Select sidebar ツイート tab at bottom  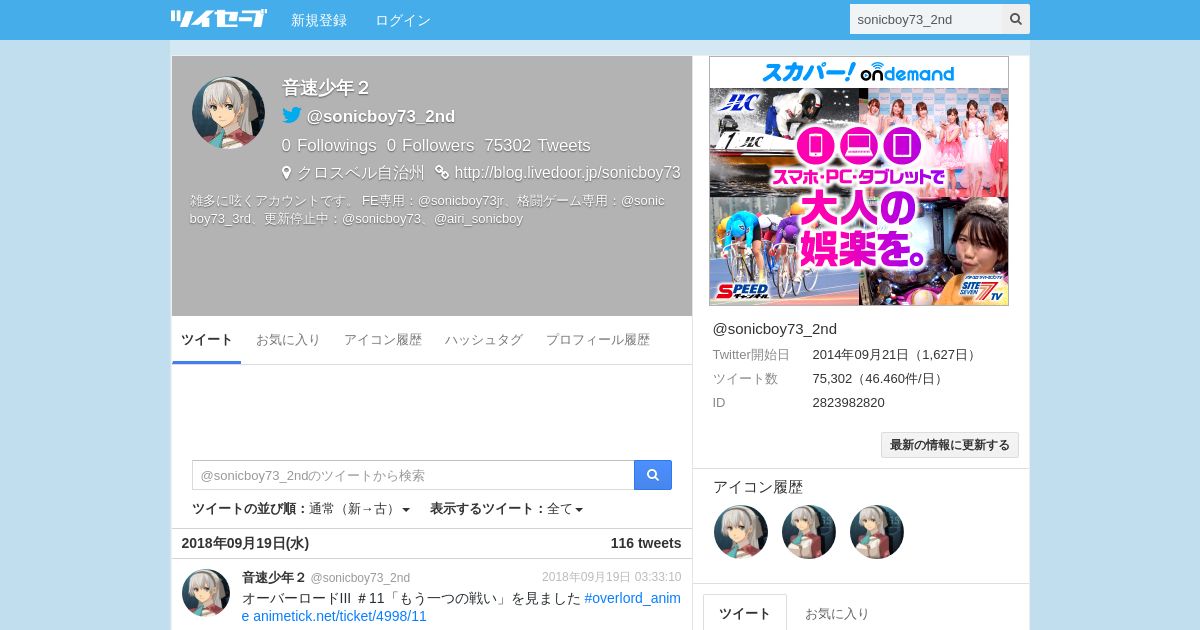(x=745, y=613)
